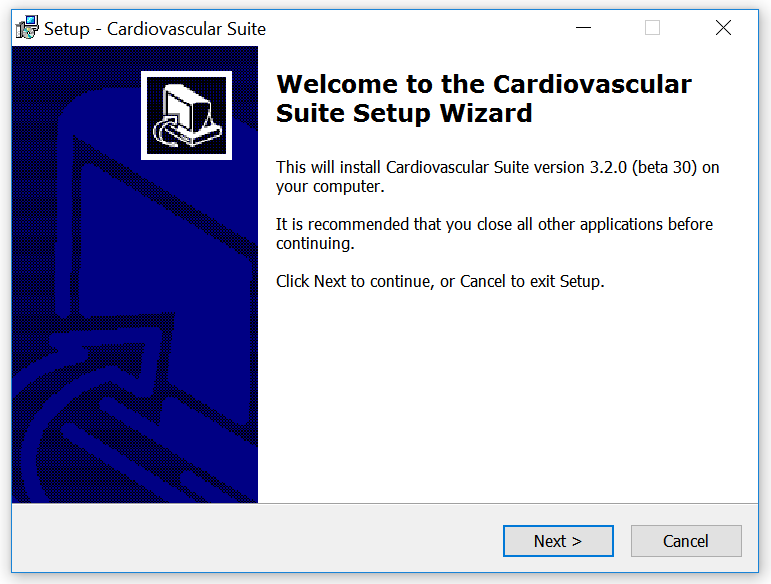Click the "your computer." text line

[x=330, y=186]
